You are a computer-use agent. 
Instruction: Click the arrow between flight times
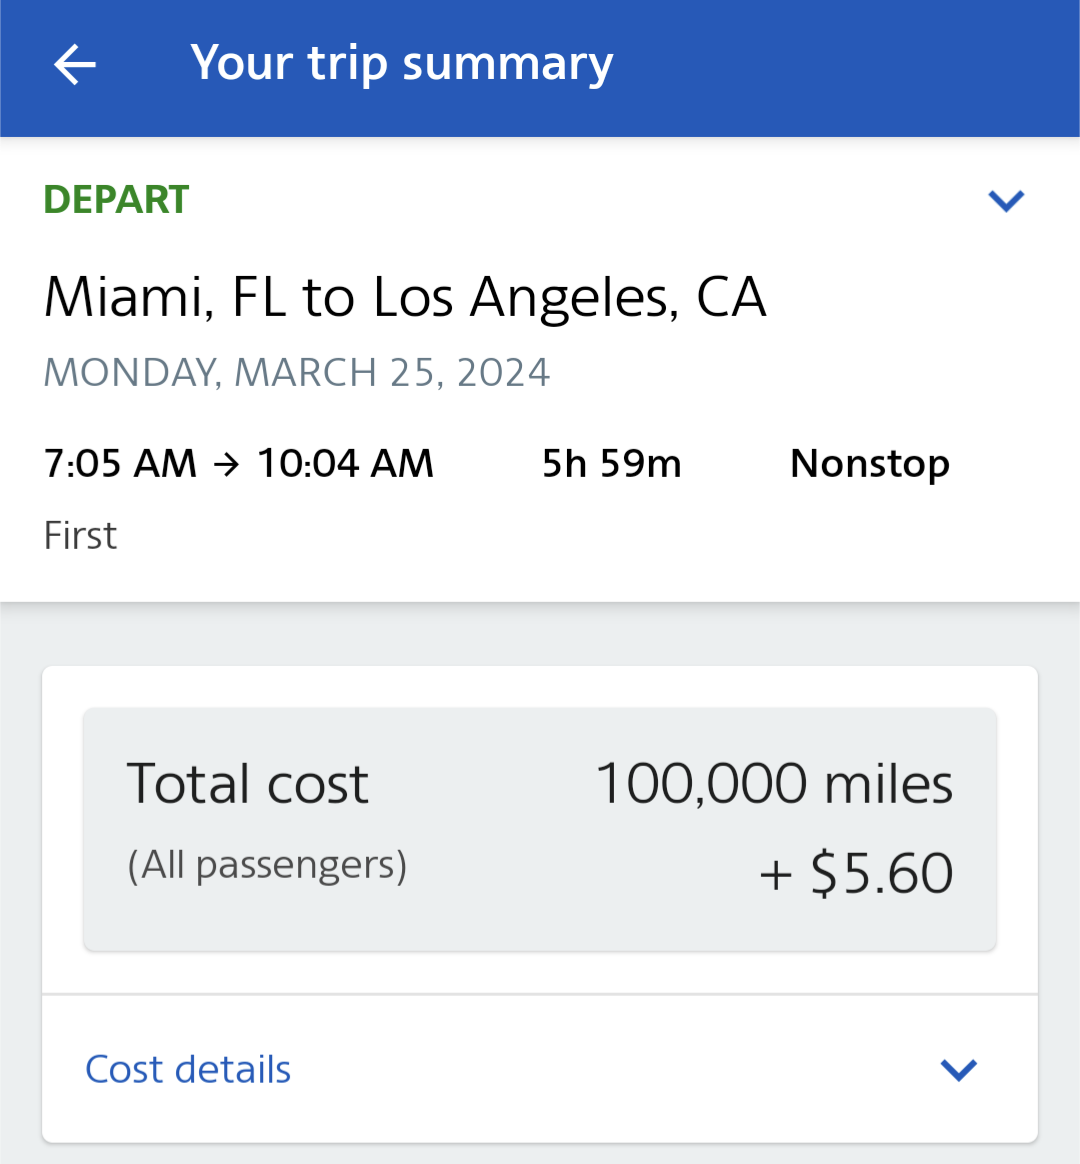[x=227, y=464]
